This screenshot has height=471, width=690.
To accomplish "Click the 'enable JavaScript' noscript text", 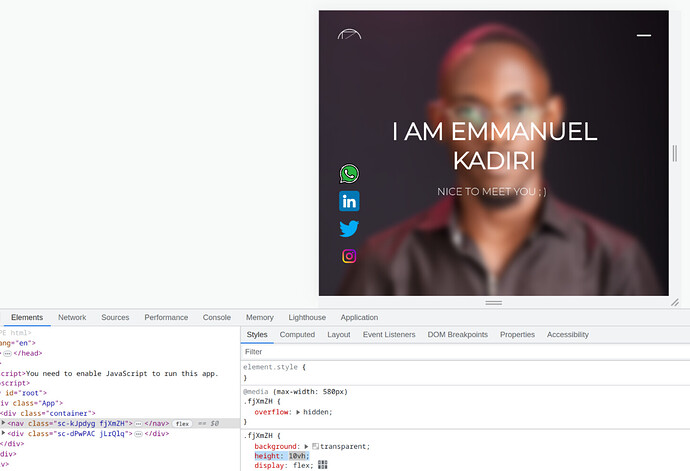I will [122, 373].
